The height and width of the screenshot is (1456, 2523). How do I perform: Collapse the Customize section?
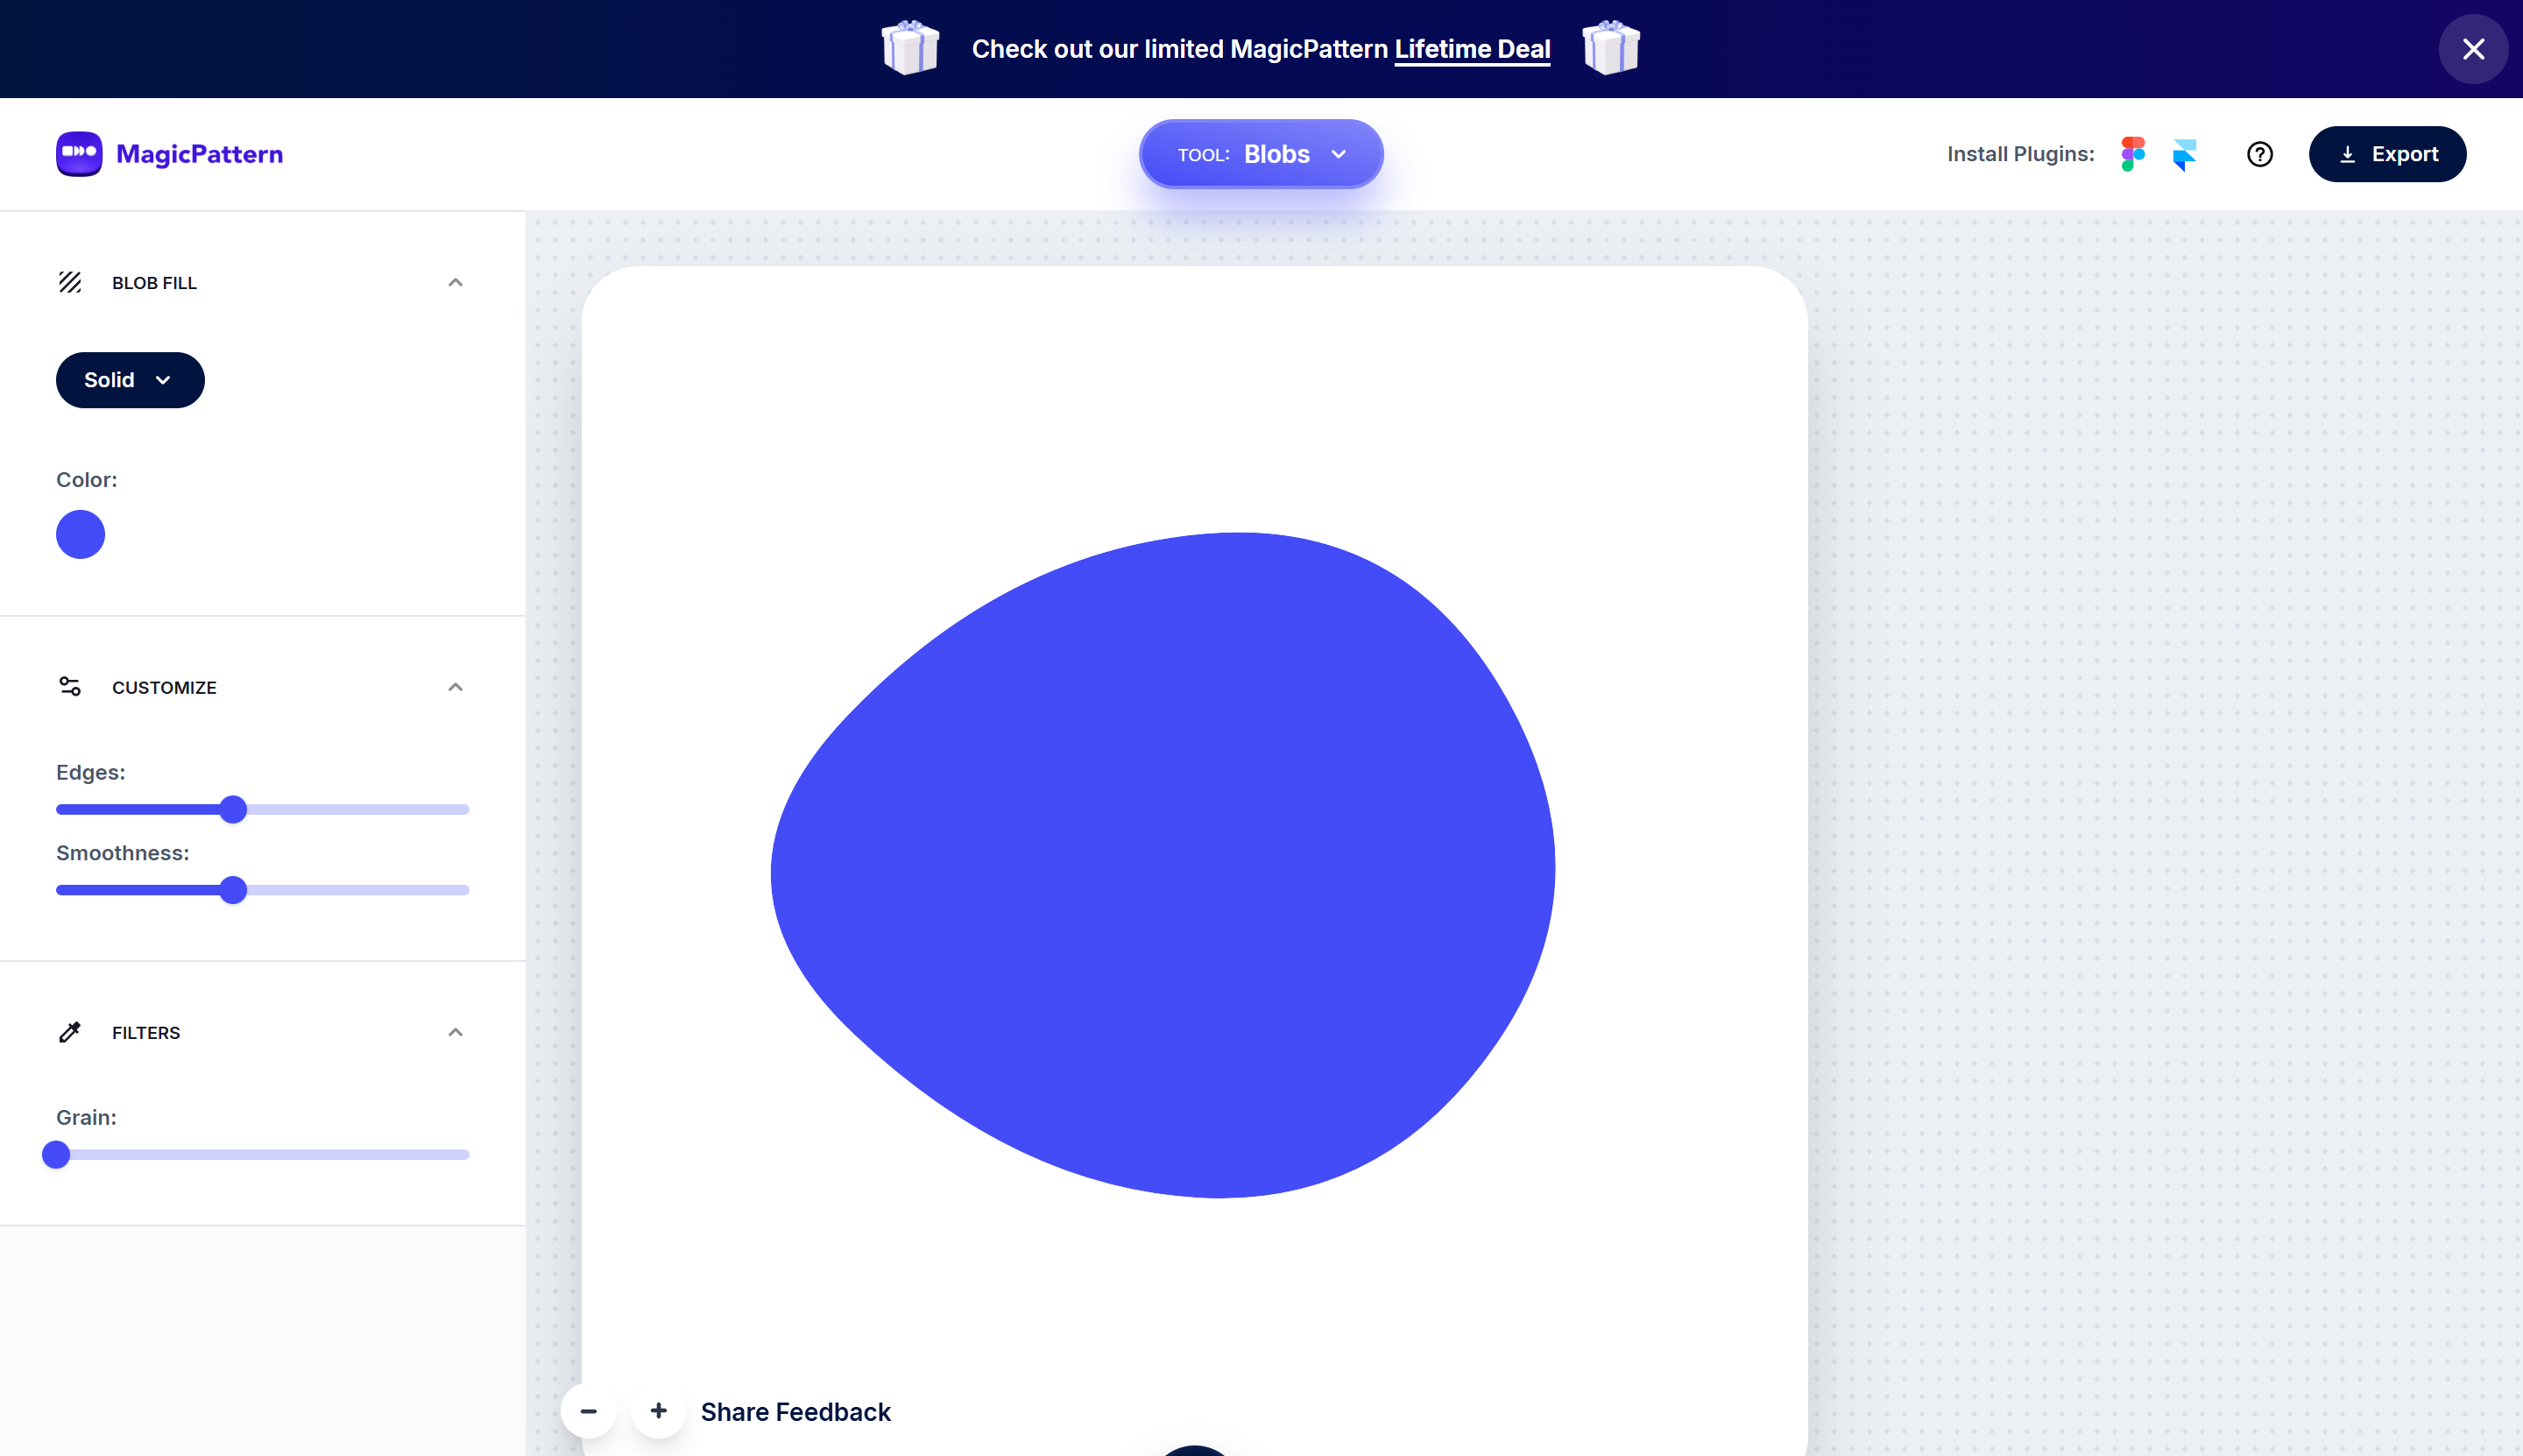(455, 687)
